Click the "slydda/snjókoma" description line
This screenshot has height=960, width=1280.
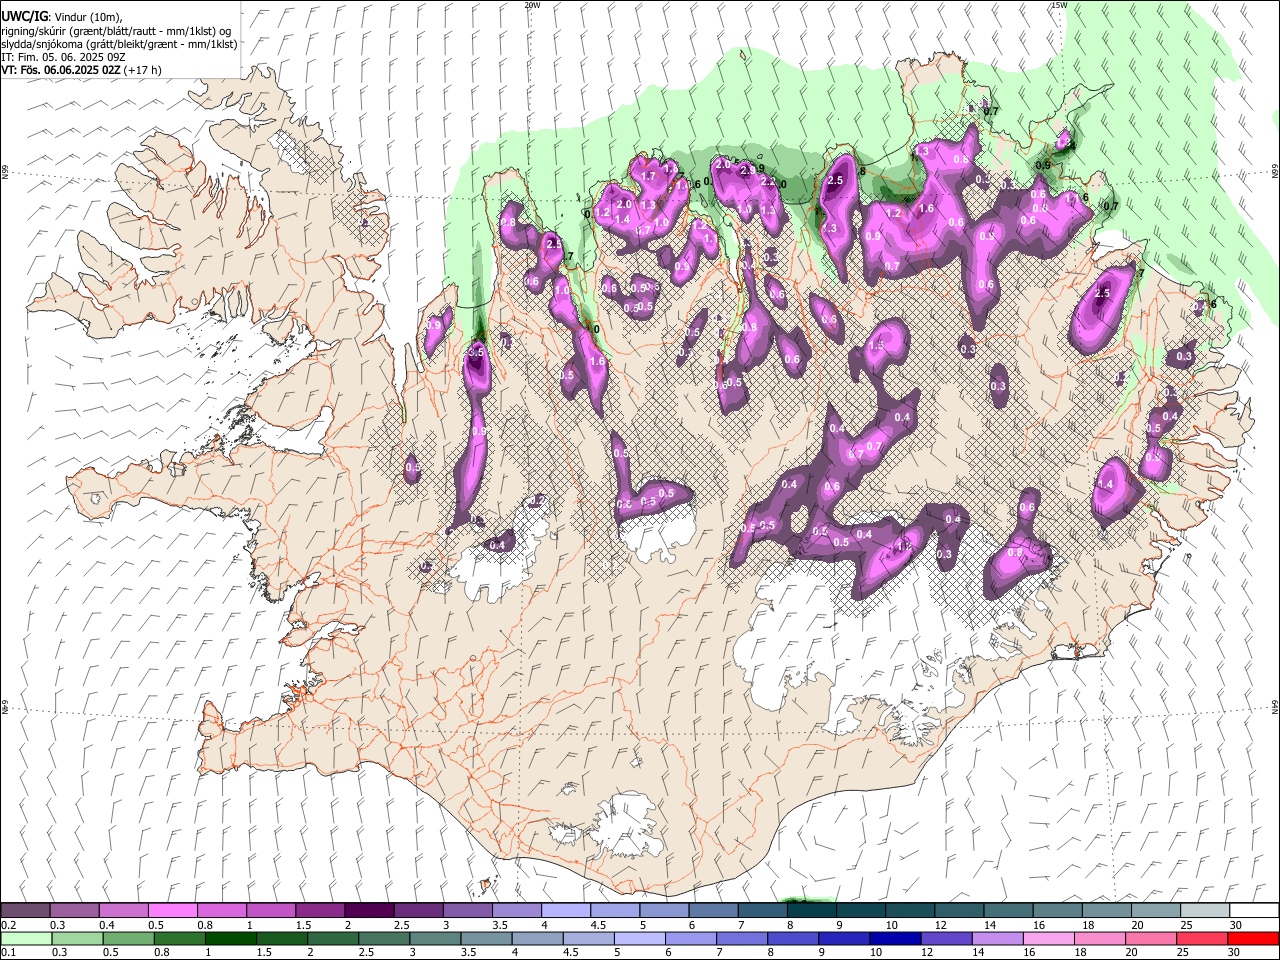(x=119, y=44)
